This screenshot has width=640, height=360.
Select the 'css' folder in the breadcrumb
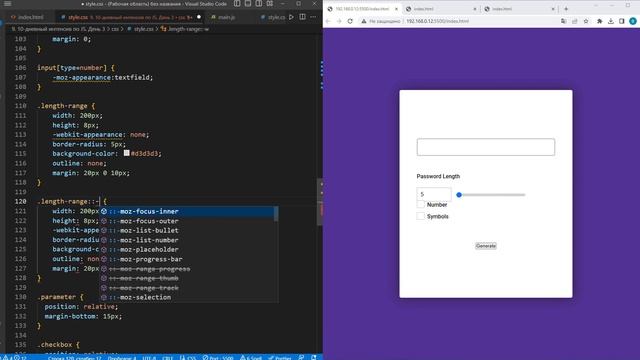115,29
